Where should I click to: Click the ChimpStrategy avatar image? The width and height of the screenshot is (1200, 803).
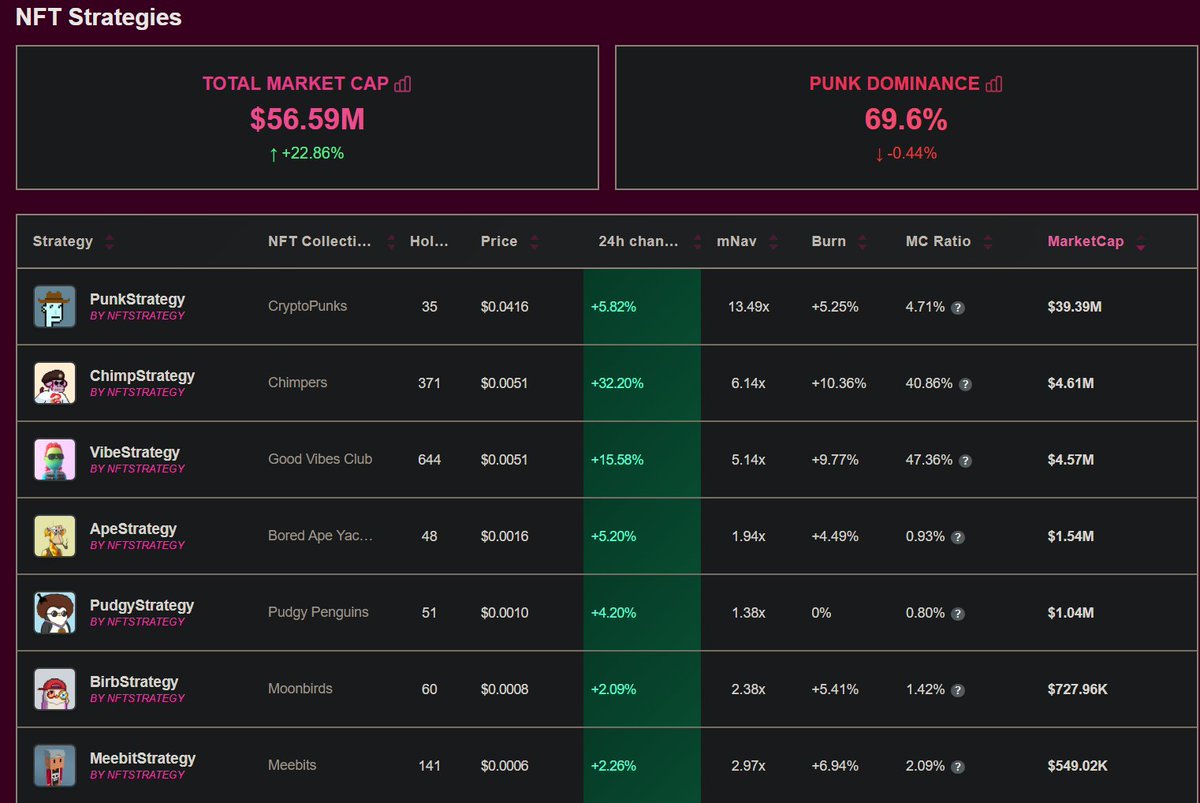(54, 383)
